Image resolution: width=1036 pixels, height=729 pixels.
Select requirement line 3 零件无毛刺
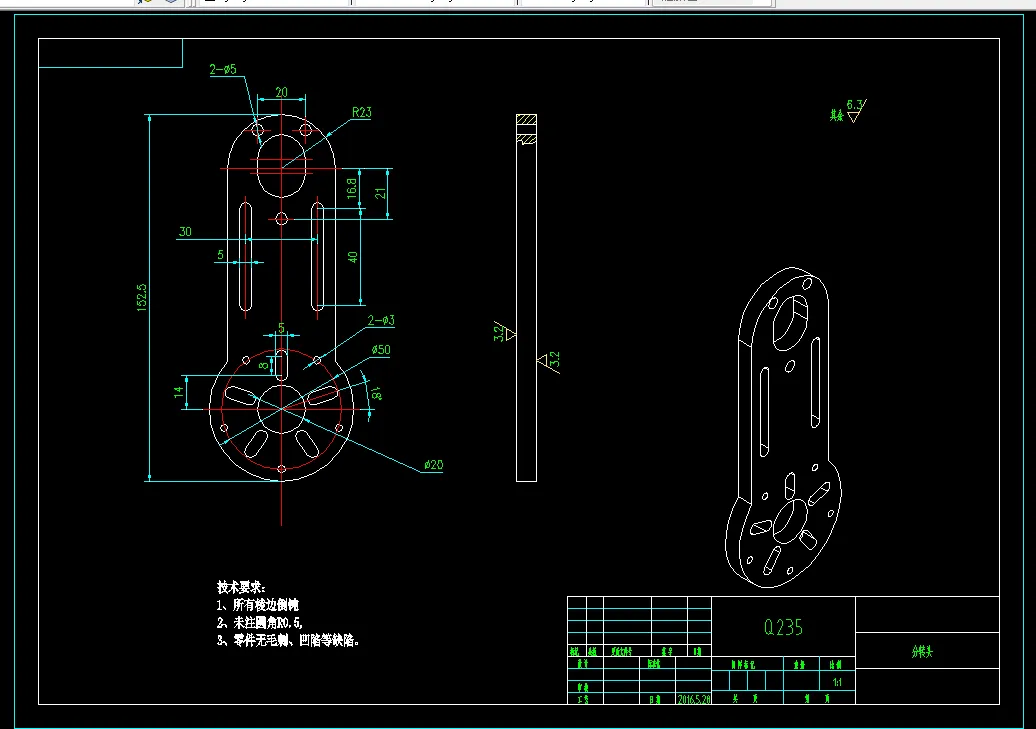tap(288, 640)
